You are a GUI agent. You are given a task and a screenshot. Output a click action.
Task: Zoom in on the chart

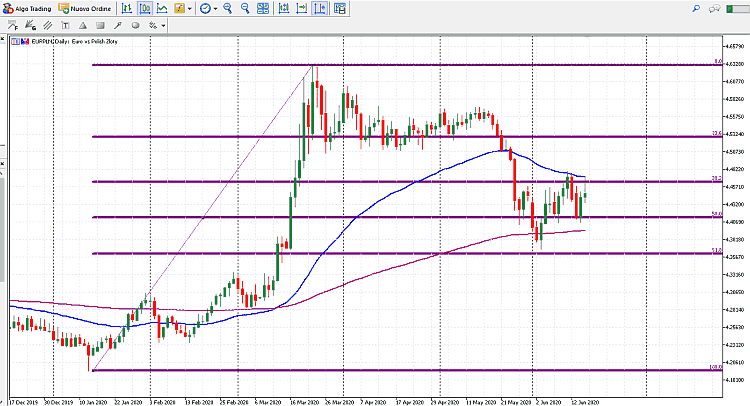pyautogui.click(x=228, y=8)
